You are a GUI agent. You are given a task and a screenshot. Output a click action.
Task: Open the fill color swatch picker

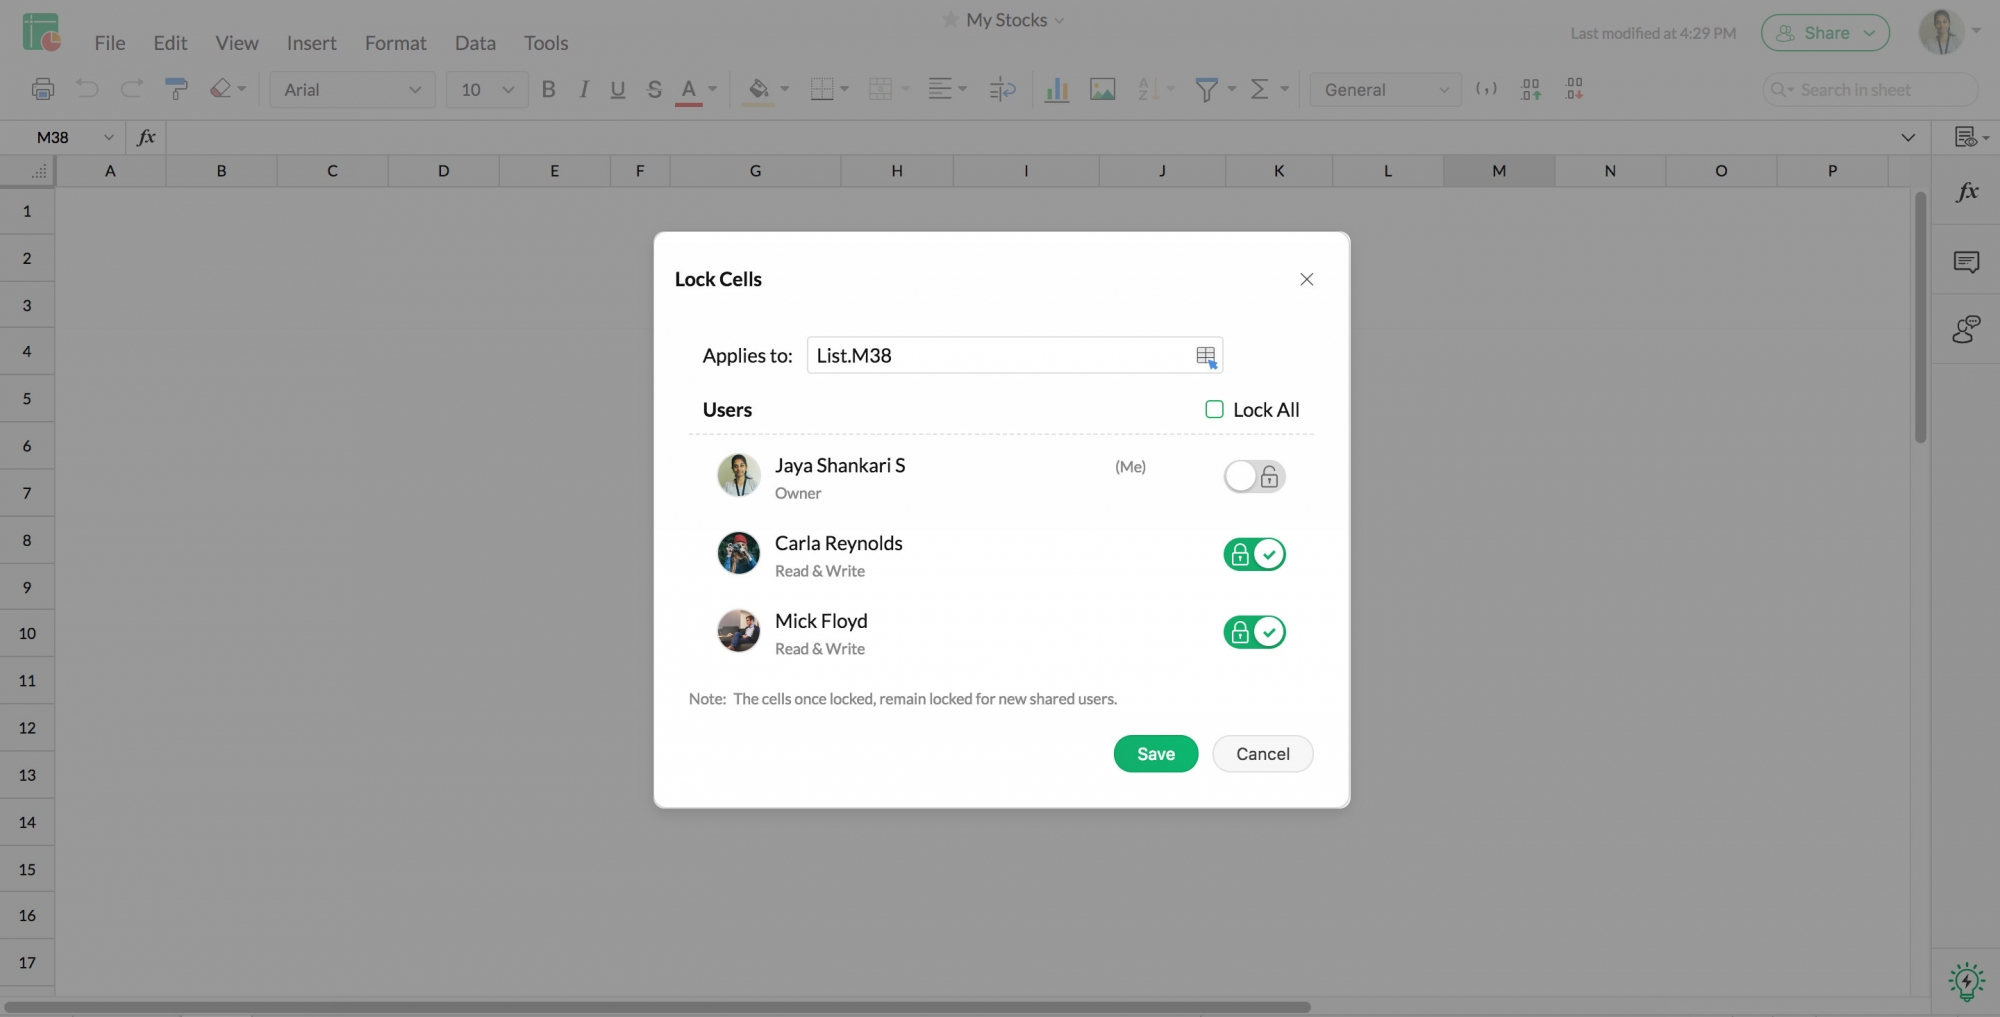click(784, 89)
